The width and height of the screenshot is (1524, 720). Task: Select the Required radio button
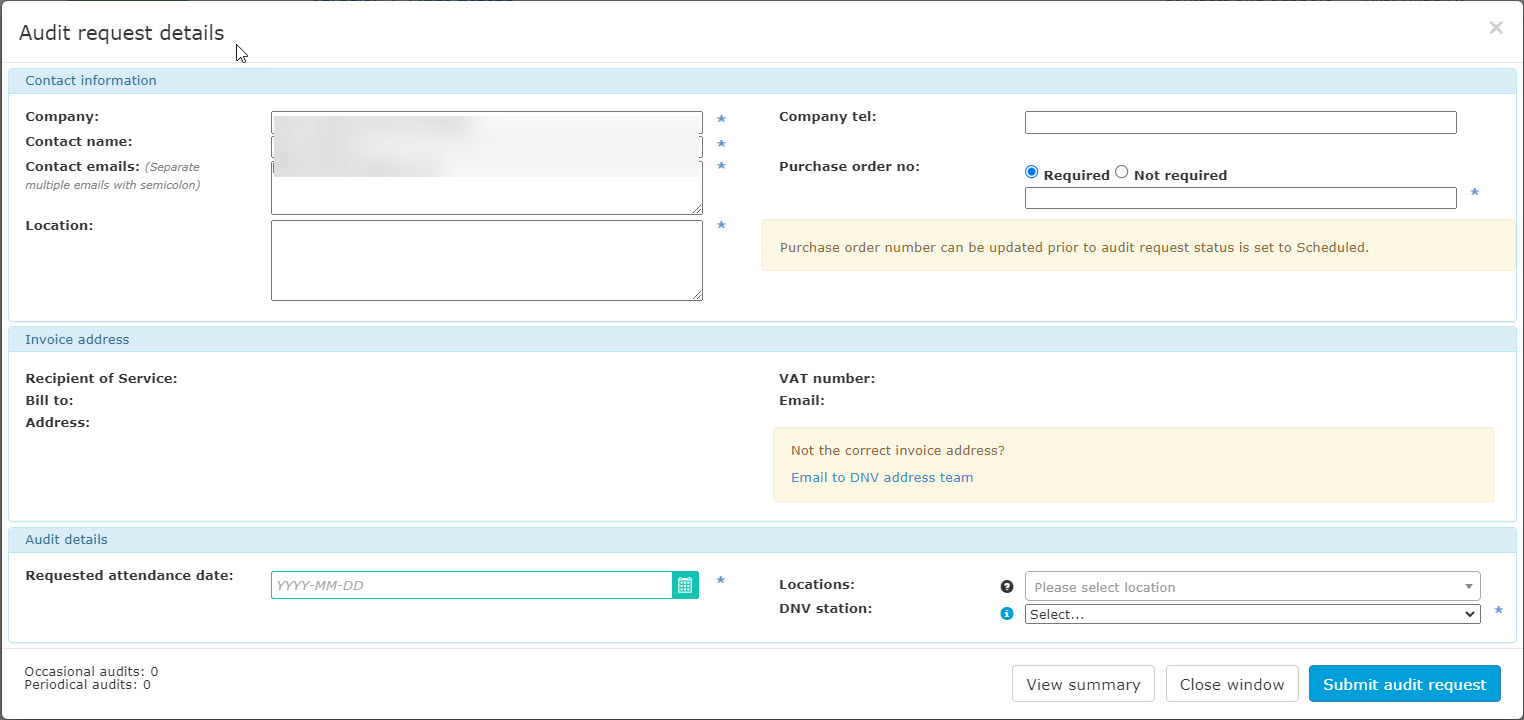click(1031, 171)
